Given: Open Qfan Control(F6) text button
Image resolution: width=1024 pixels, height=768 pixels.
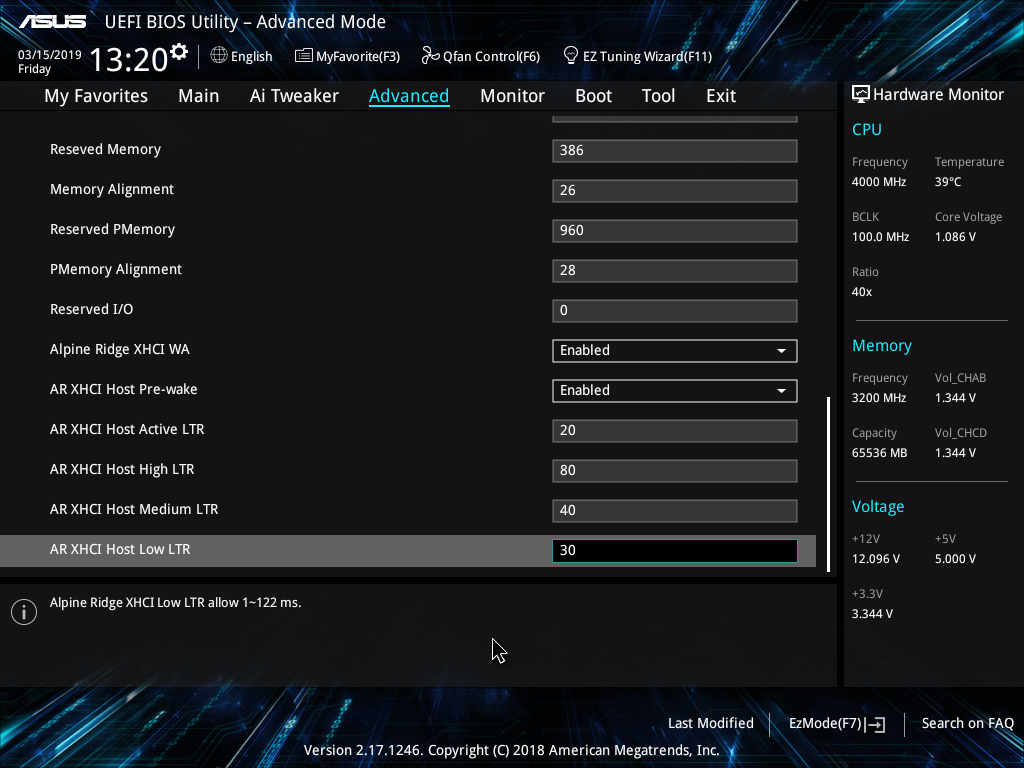Looking at the screenshot, I should tap(491, 57).
